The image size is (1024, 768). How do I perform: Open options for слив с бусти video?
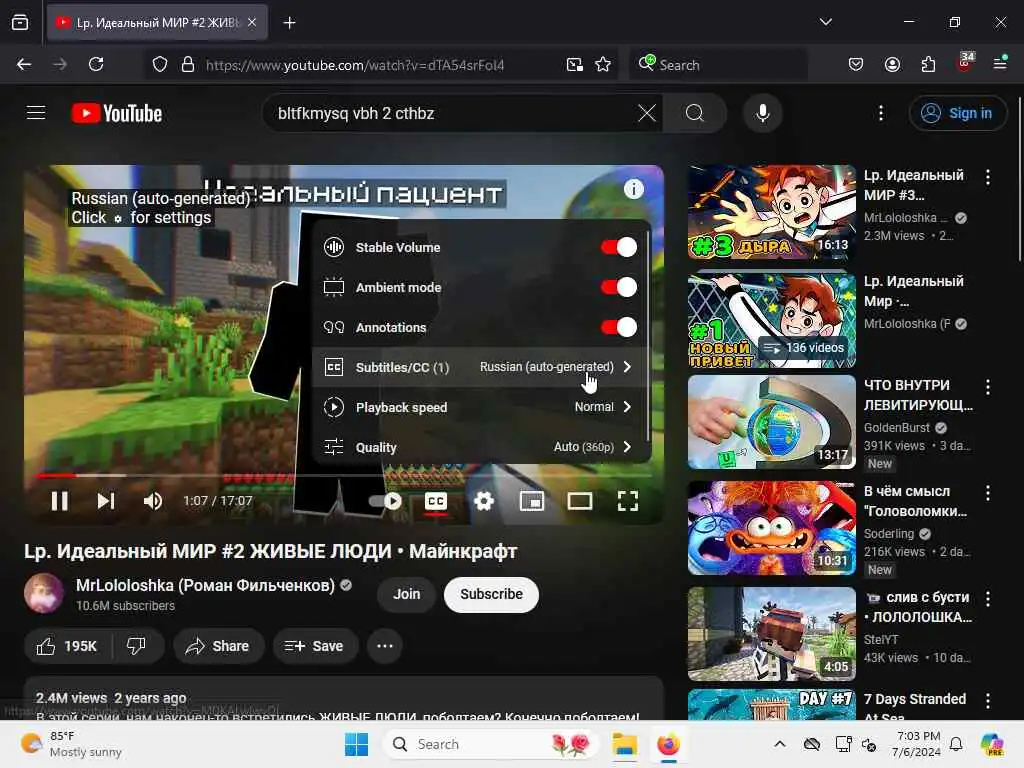[987, 599]
